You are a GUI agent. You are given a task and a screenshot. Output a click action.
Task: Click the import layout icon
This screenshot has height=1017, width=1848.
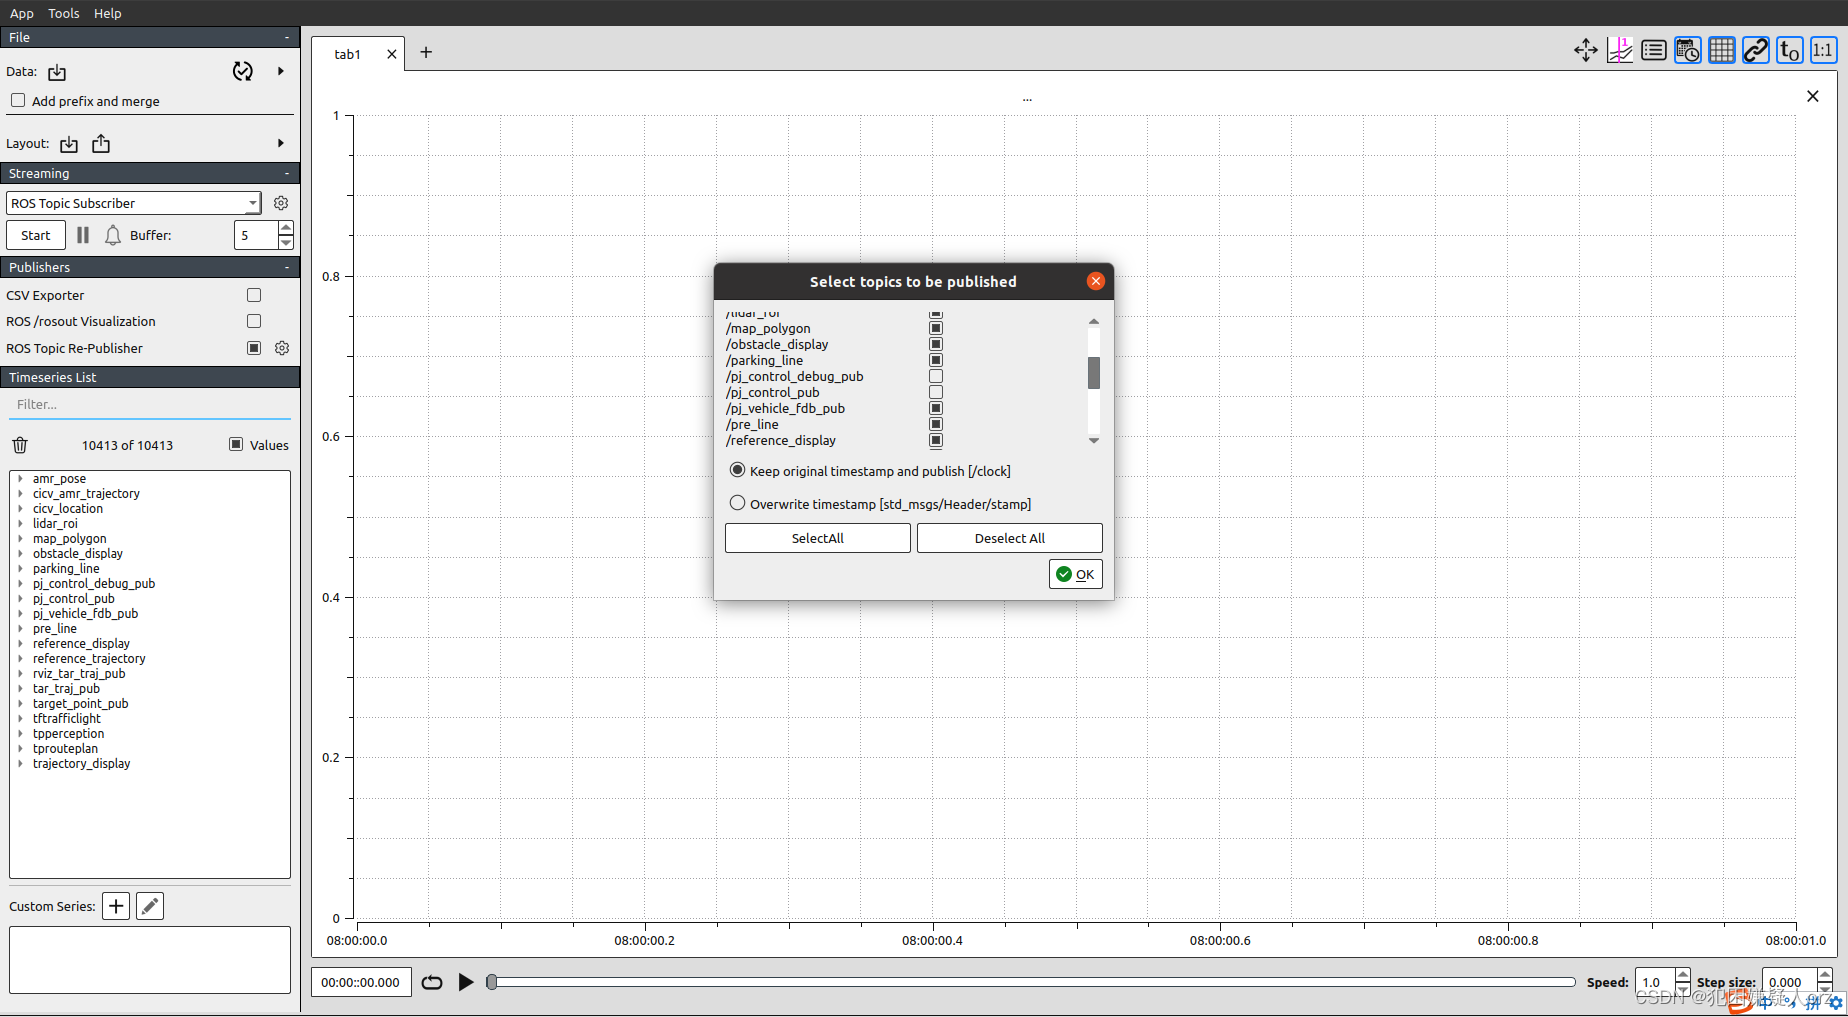[68, 144]
